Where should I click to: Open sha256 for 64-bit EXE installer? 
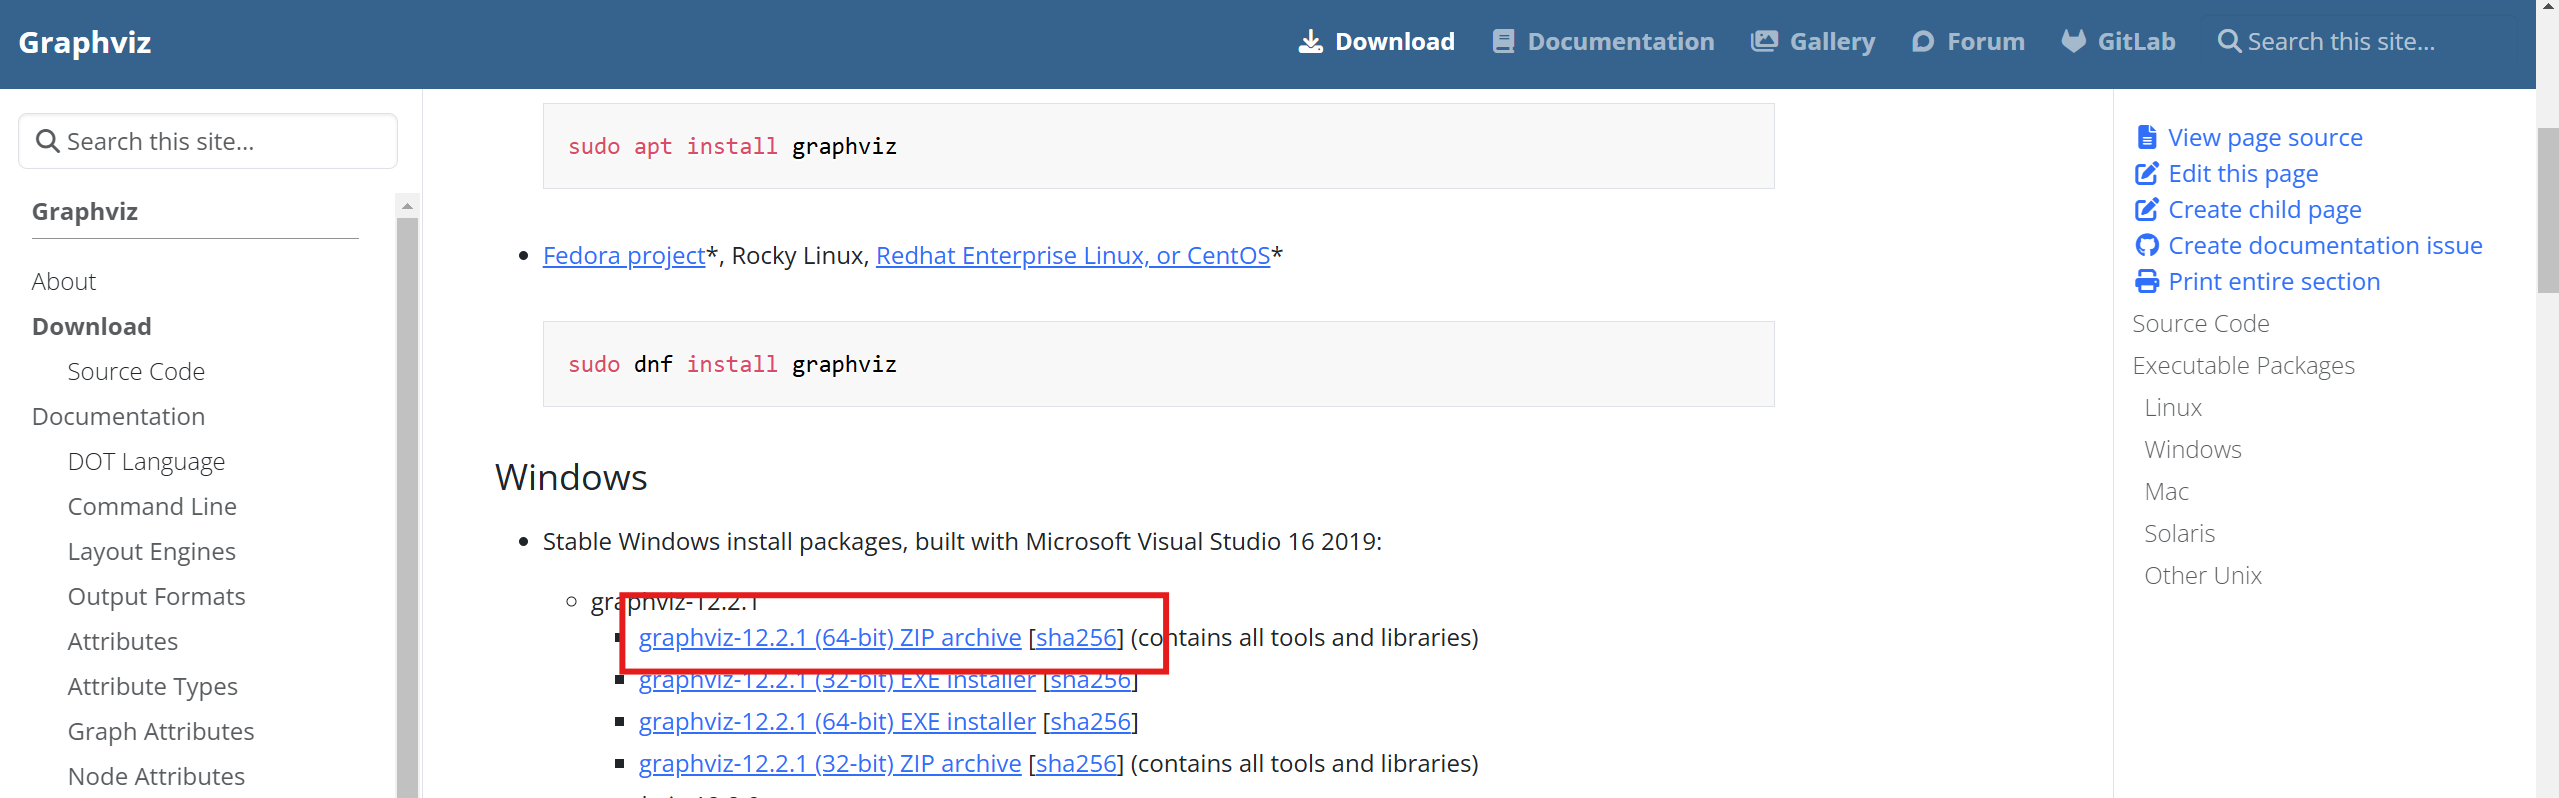[x=1090, y=721]
